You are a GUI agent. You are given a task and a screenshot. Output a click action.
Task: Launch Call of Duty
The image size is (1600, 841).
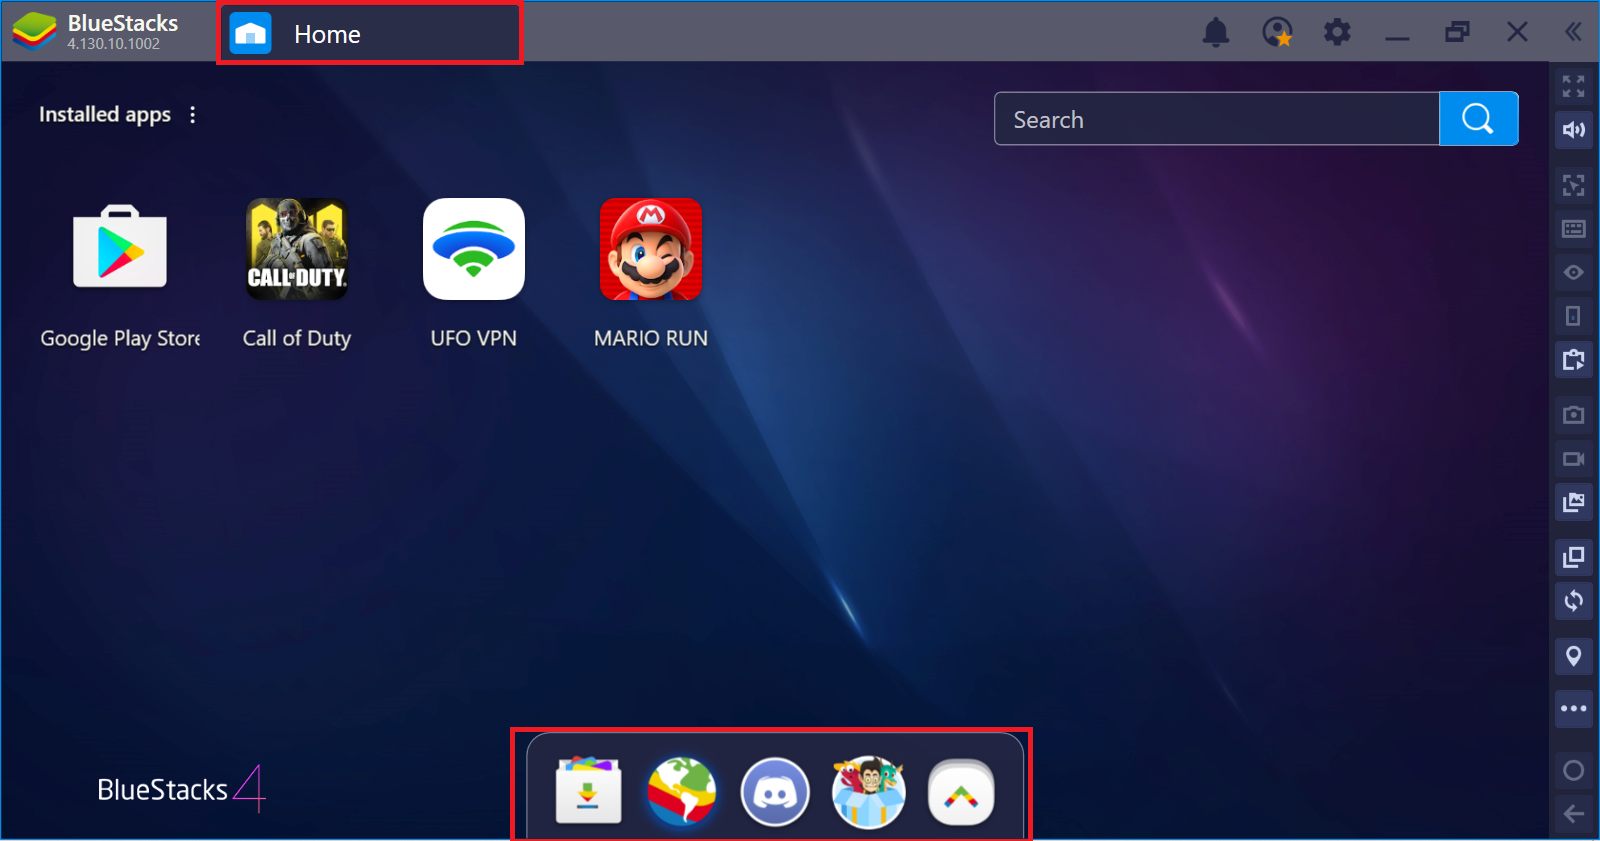[x=297, y=249]
